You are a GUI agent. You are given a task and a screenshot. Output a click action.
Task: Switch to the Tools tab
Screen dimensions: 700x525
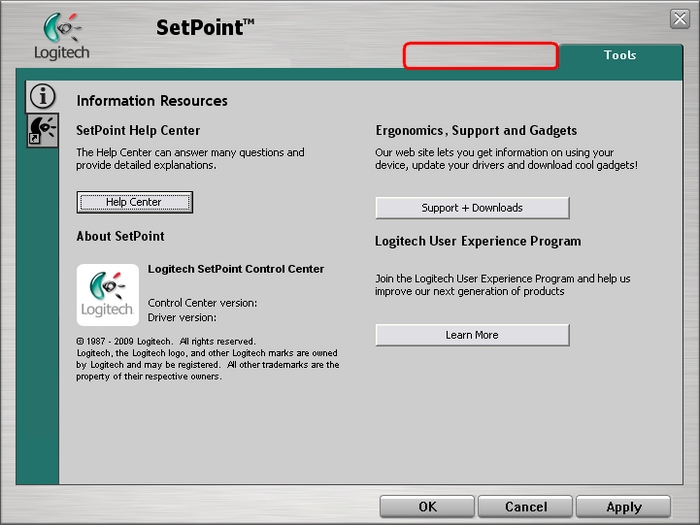619,55
